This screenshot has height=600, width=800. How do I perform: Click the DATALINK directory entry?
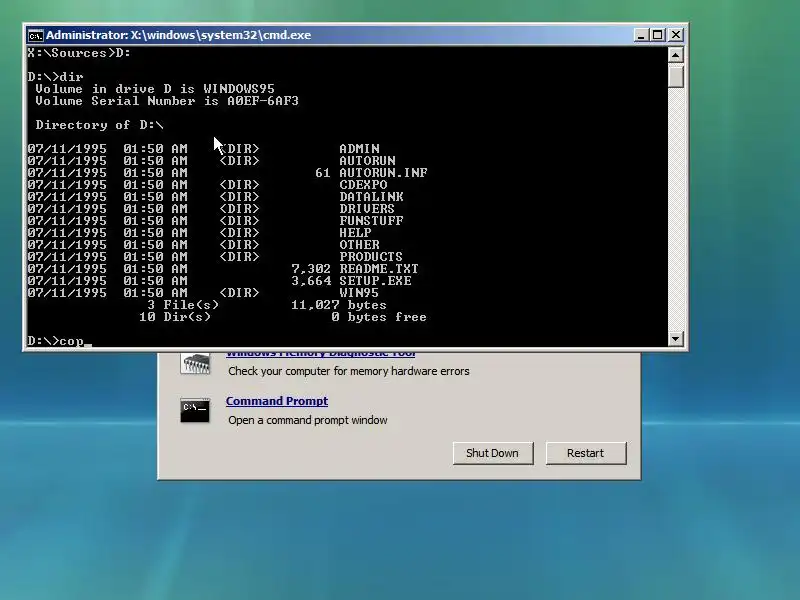371,197
